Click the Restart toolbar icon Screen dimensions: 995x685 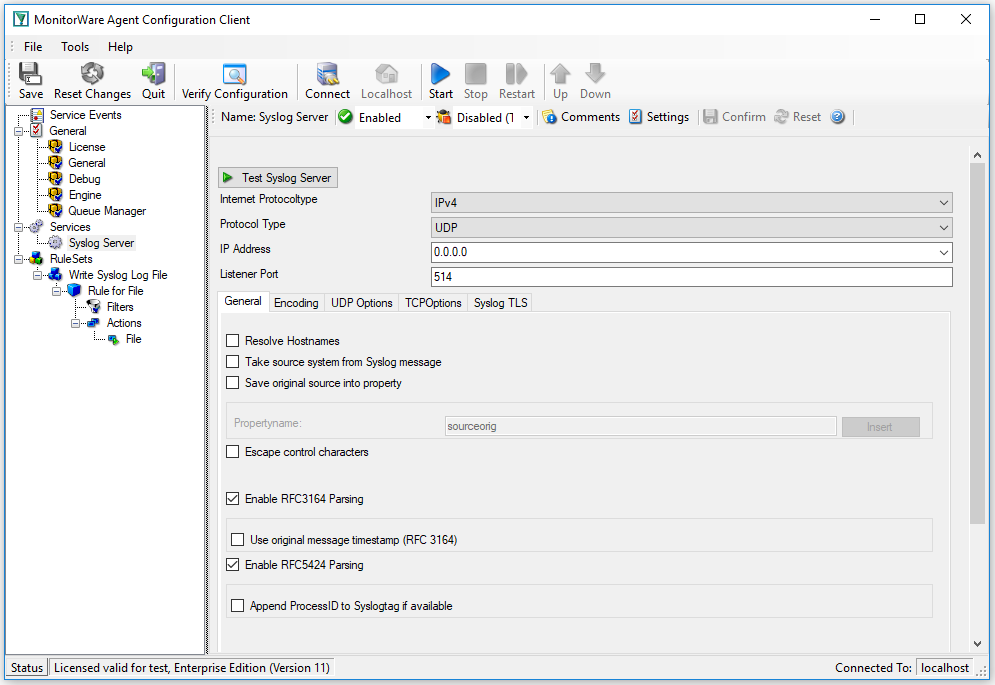(x=517, y=74)
